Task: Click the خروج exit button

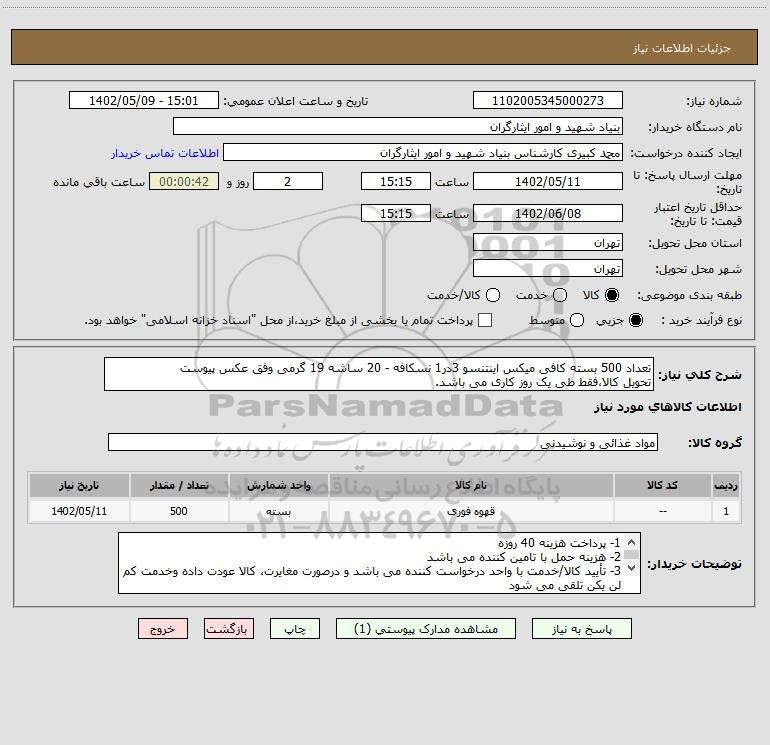Action: point(163,629)
